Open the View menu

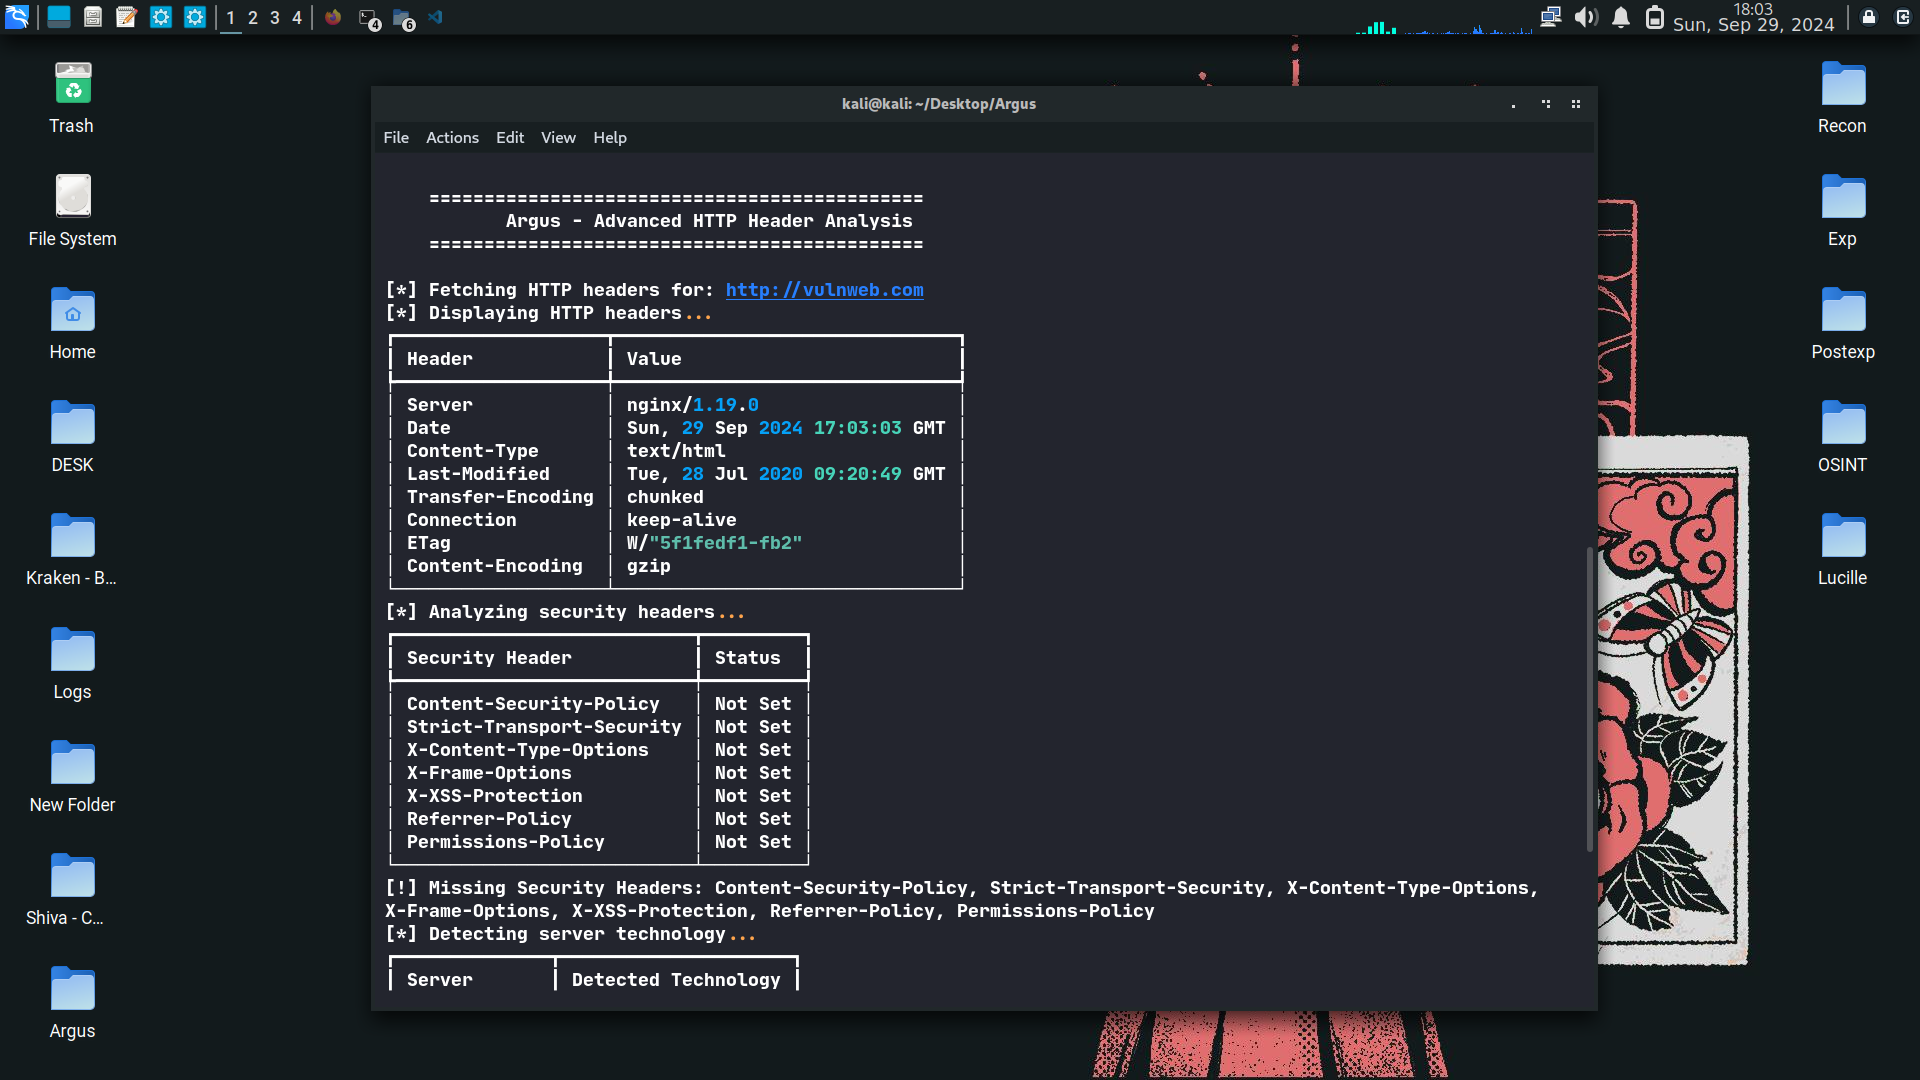(558, 138)
